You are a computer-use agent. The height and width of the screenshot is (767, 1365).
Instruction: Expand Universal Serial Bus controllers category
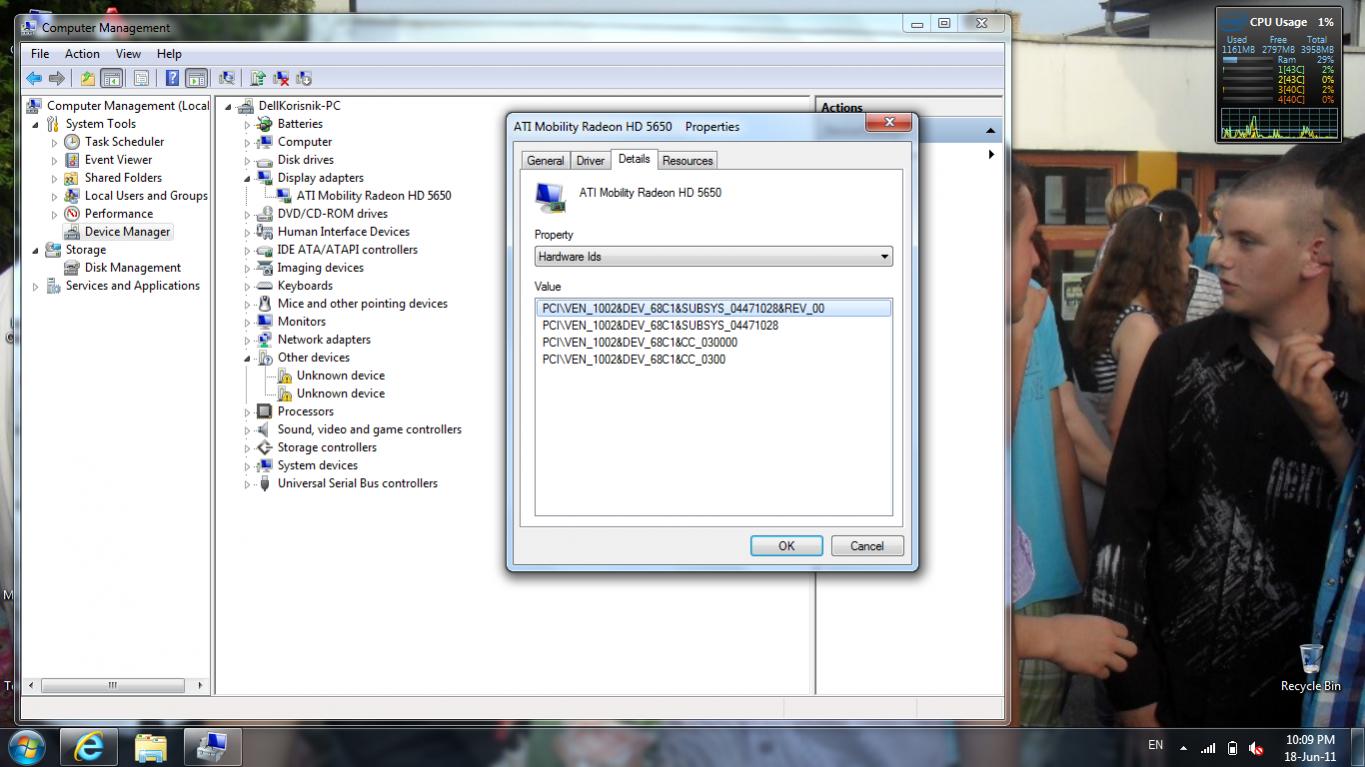pyautogui.click(x=247, y=485)
